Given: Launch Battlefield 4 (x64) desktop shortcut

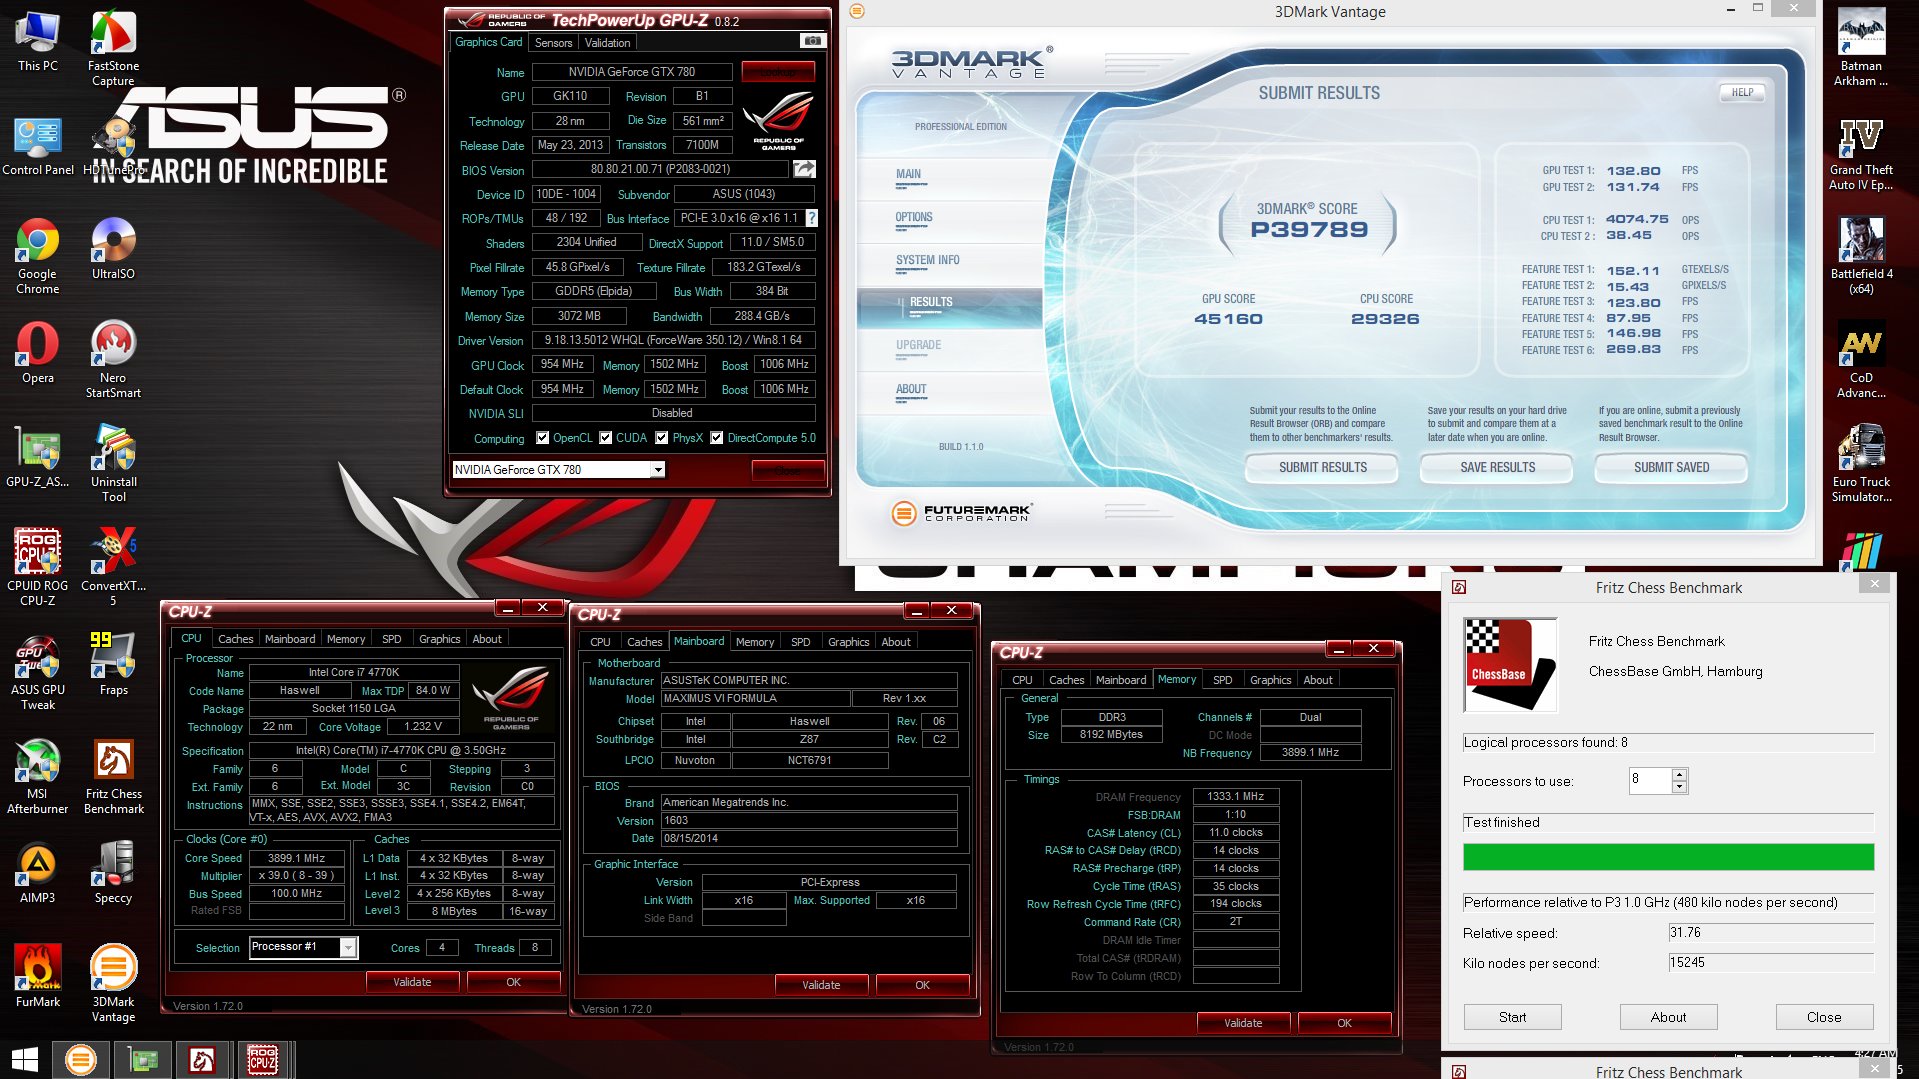Looking at the screenshot, I should (x=1861, y=255).
